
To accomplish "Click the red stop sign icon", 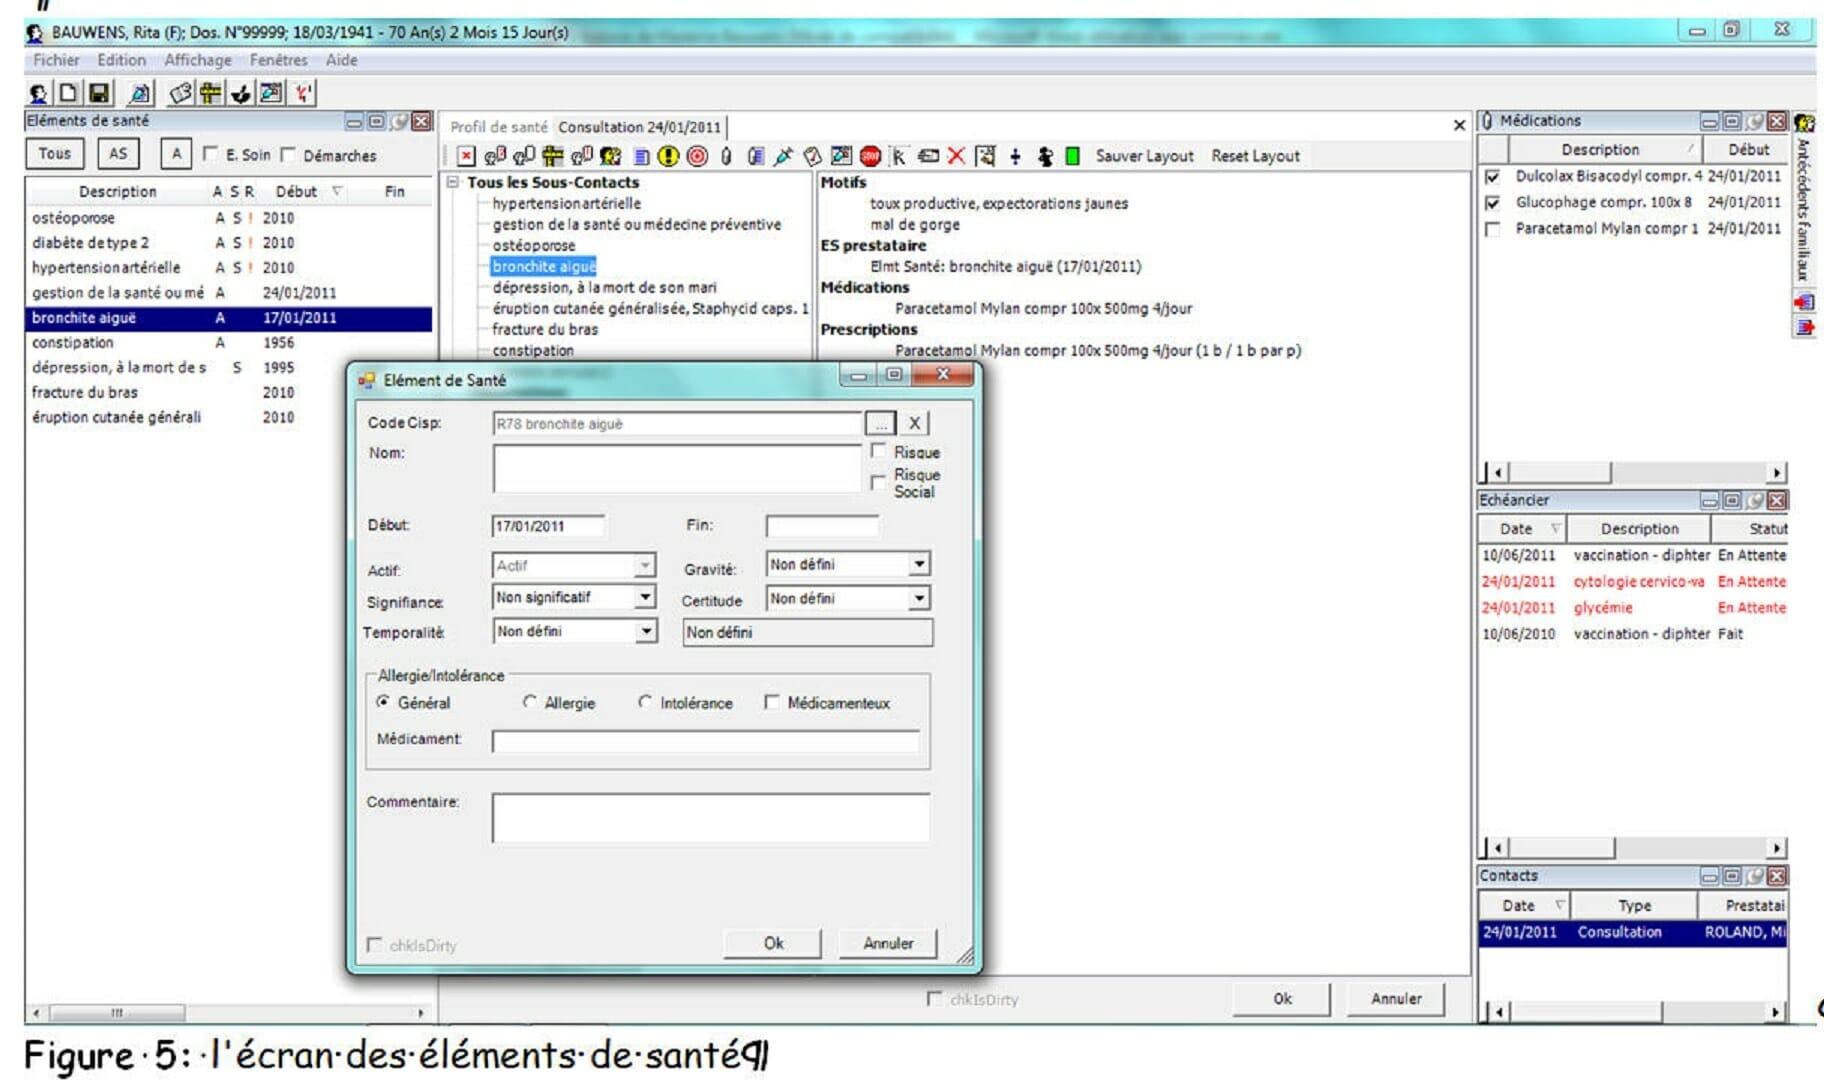I will click(x=870, y=156).
